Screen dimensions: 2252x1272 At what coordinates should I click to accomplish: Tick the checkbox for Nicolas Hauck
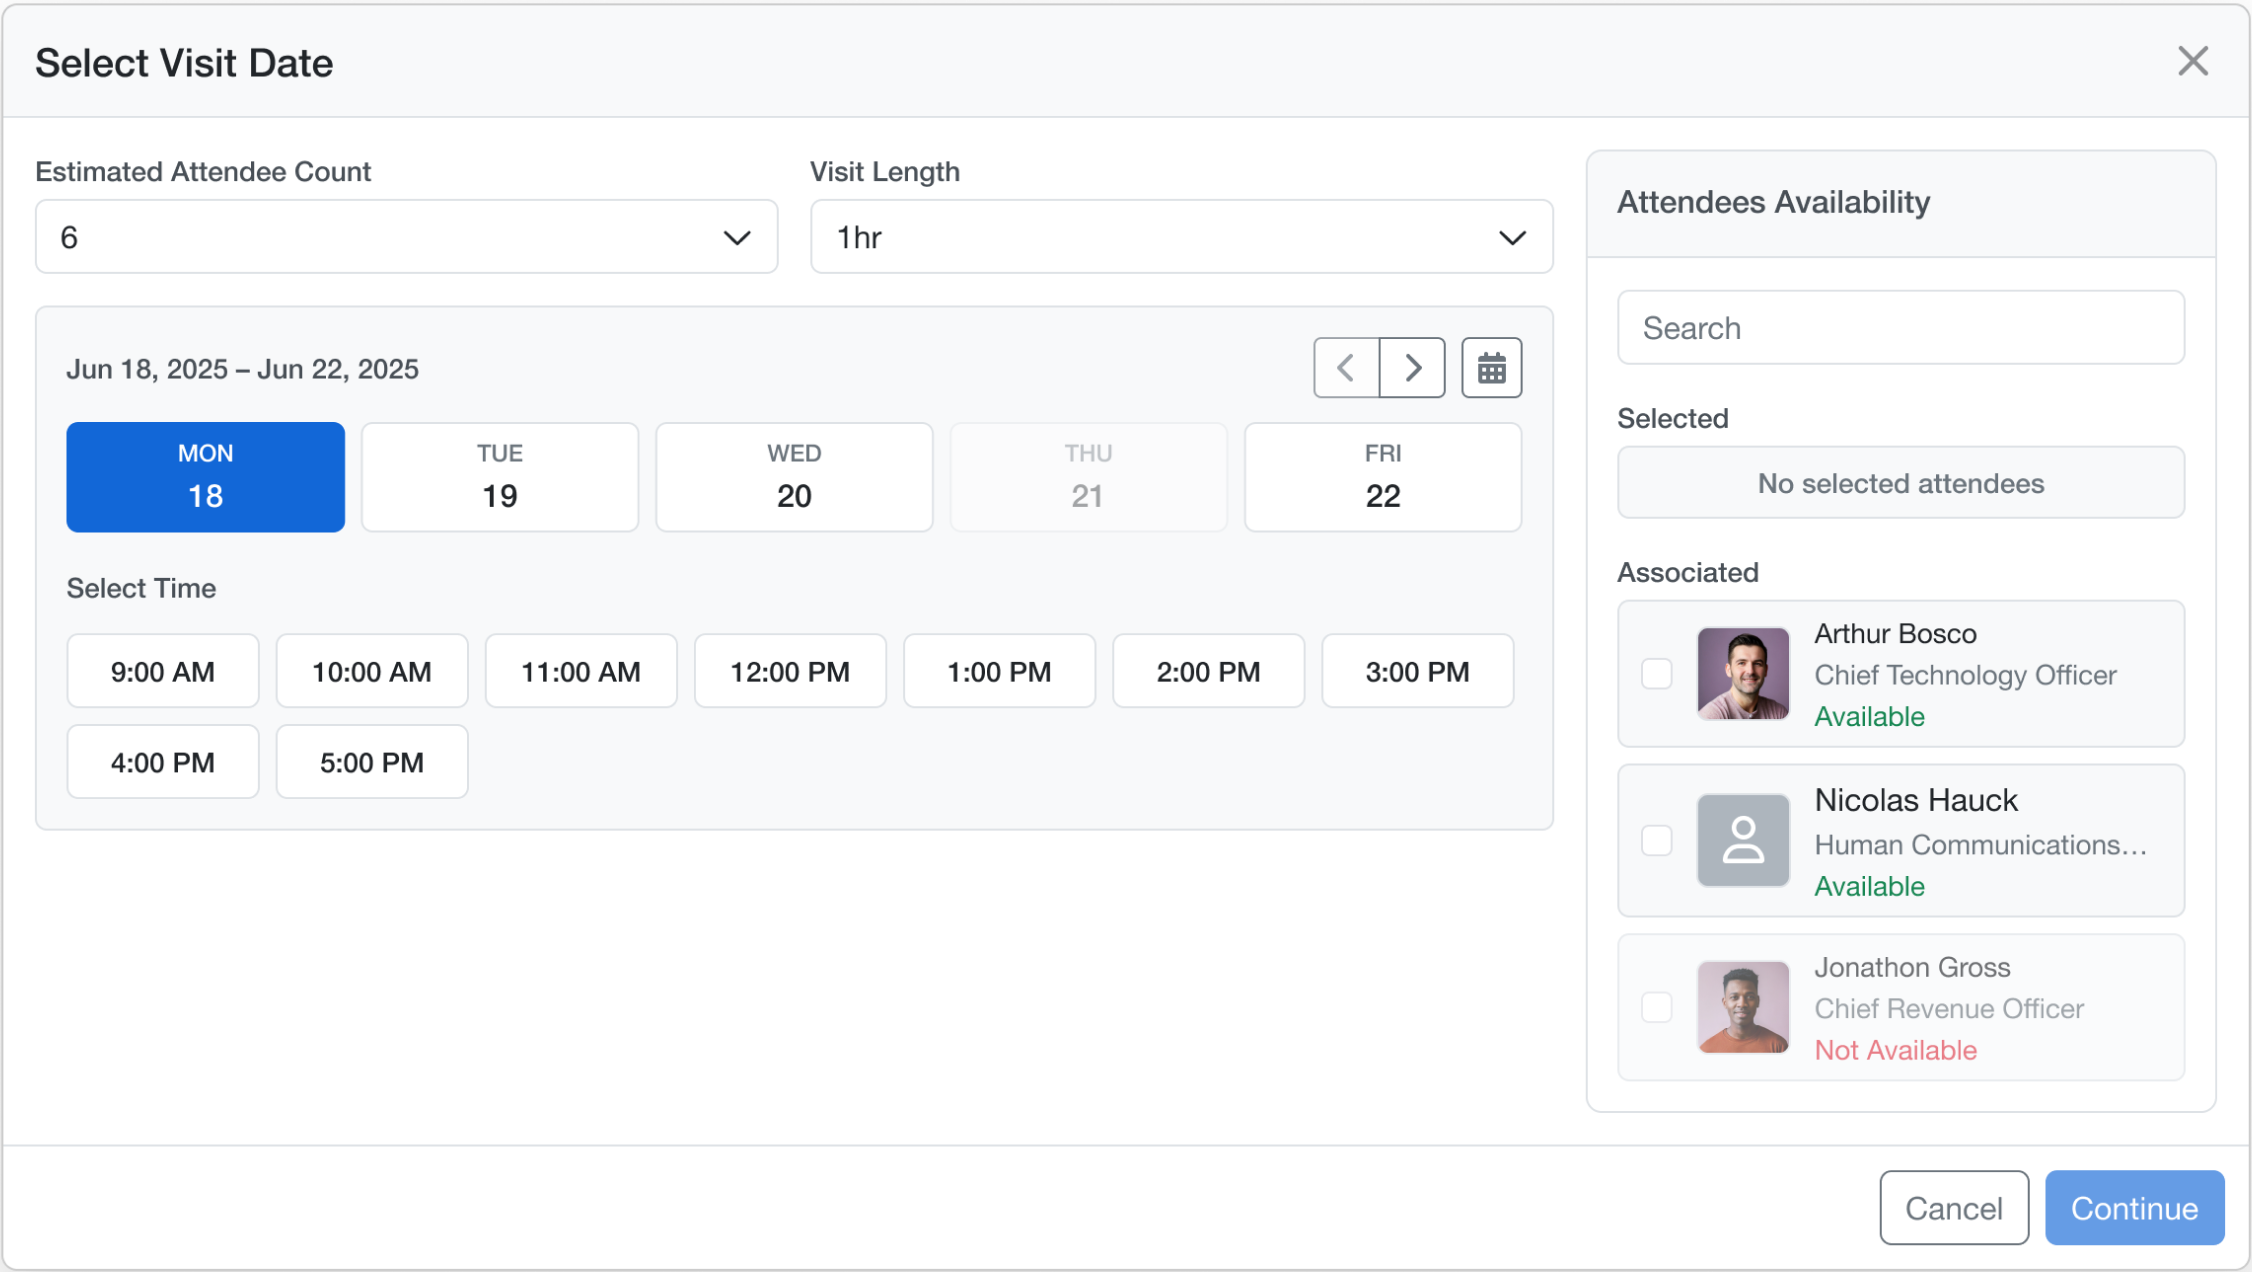pyautogui.click(x=1657, y=840)
